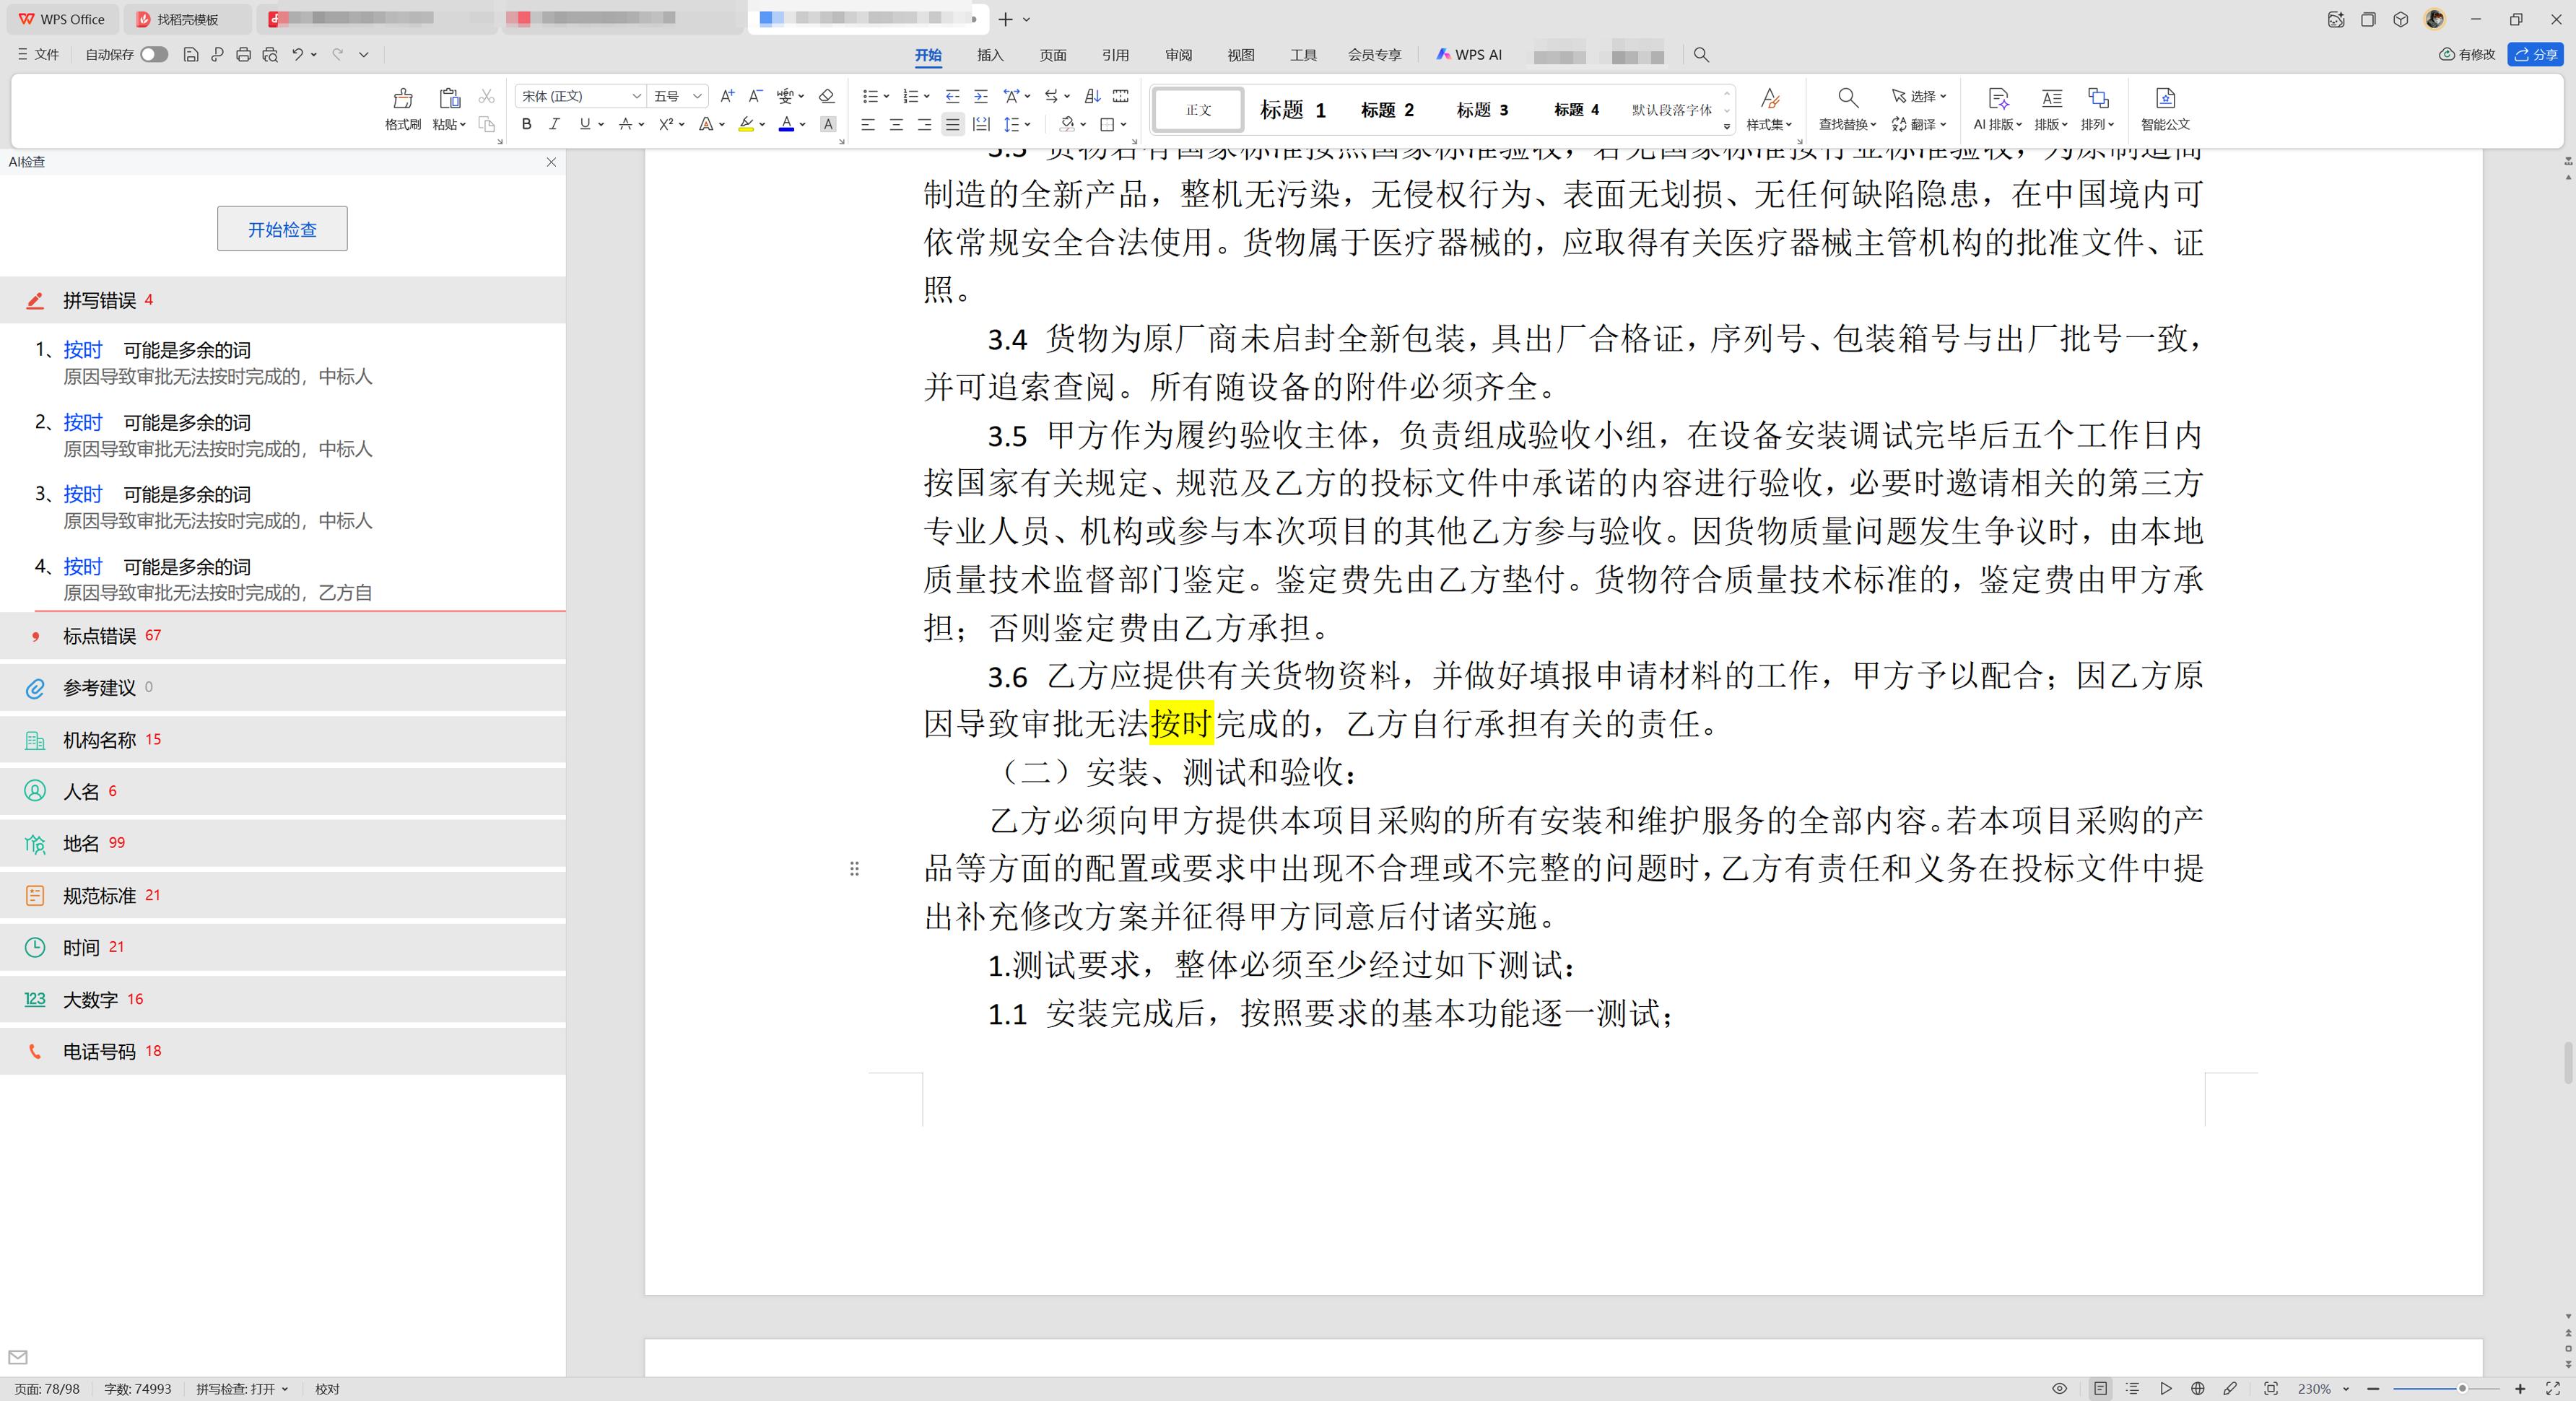The width and height of the screenshot is (2576, 1401).
Task: Open numbered list dropdown arrow
Action: point(926,97)
